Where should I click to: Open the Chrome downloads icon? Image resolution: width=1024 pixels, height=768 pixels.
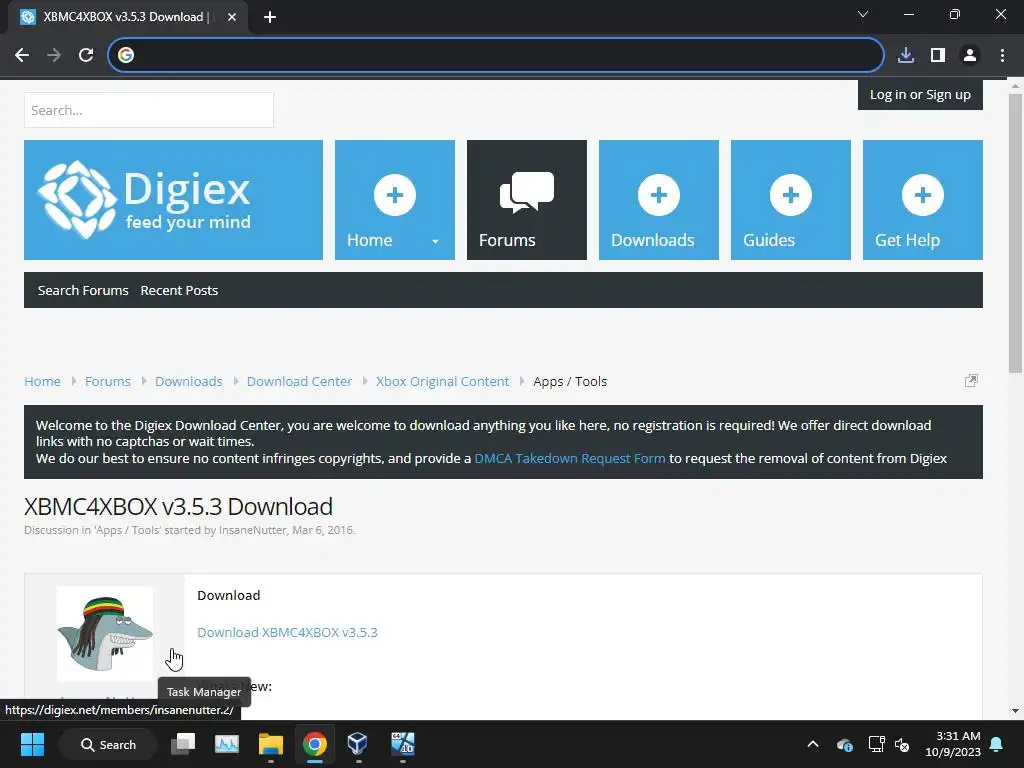tap(906, 55)
